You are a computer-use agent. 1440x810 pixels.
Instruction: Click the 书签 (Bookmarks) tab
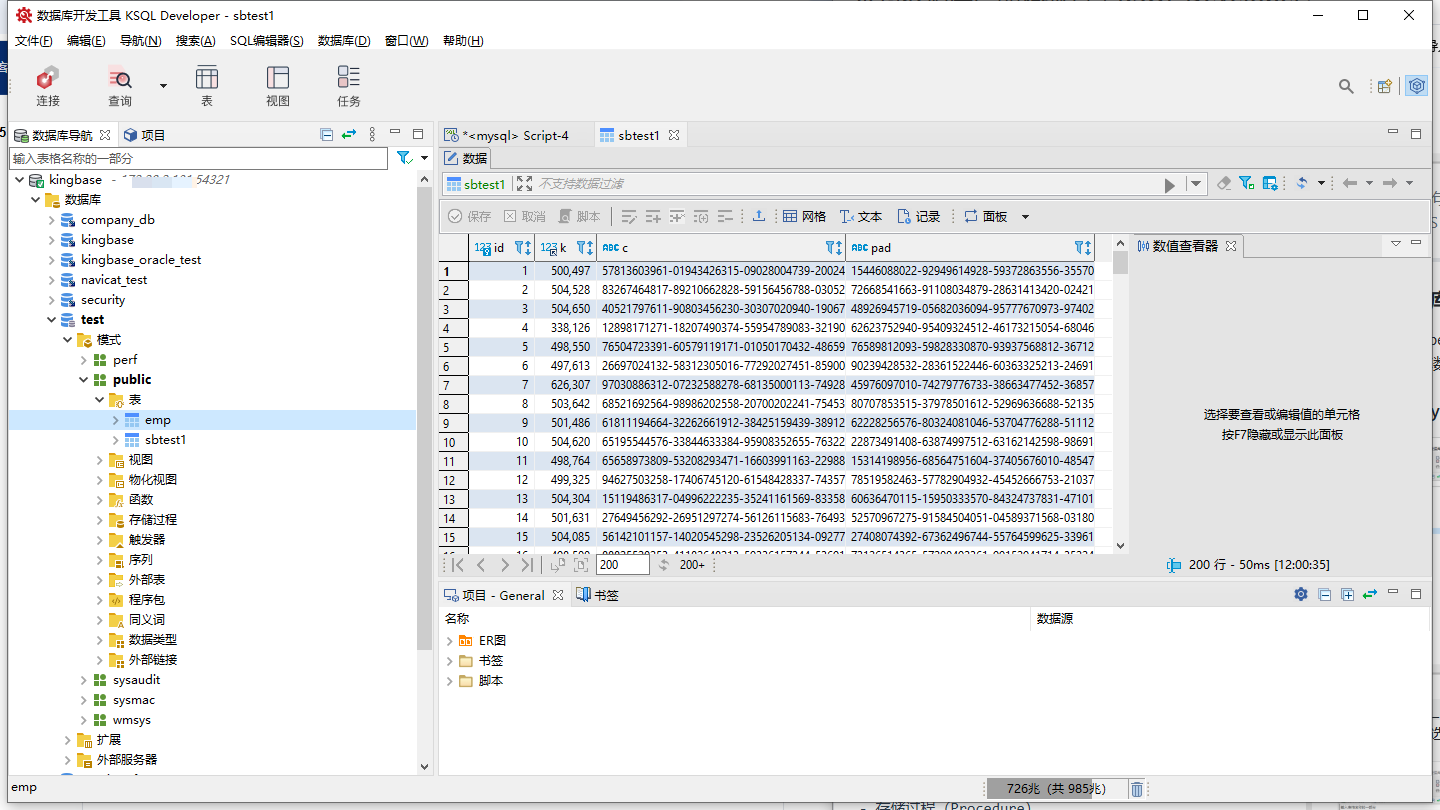[598, 595]
